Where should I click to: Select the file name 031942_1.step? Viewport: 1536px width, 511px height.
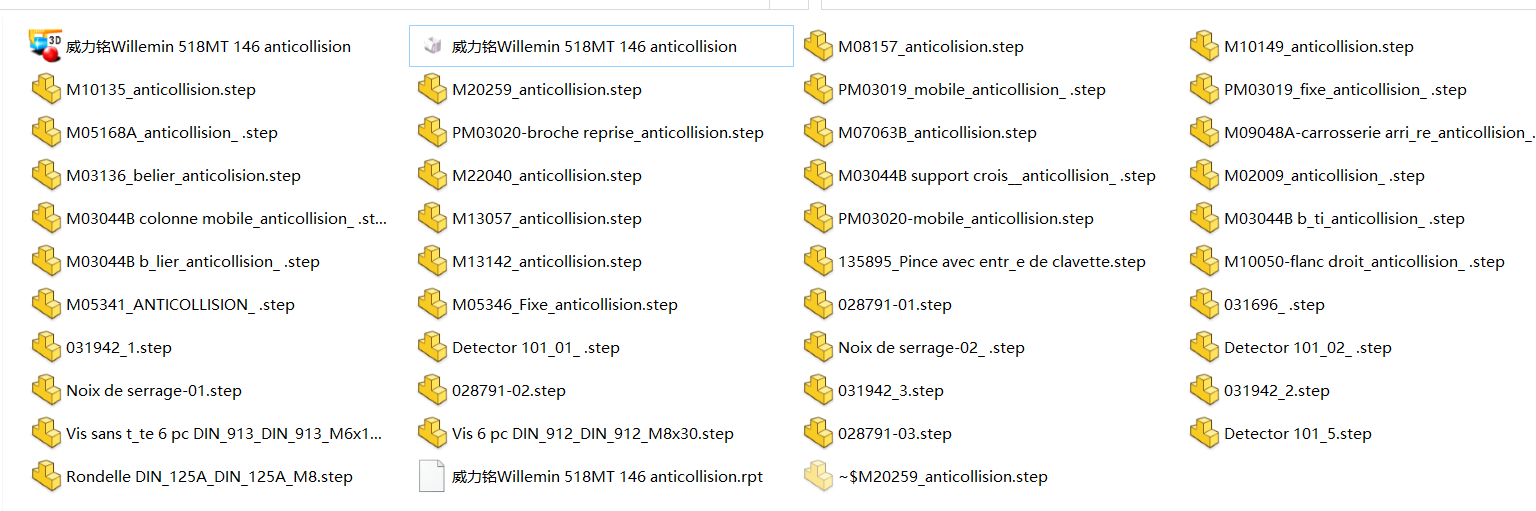[119, 348]
